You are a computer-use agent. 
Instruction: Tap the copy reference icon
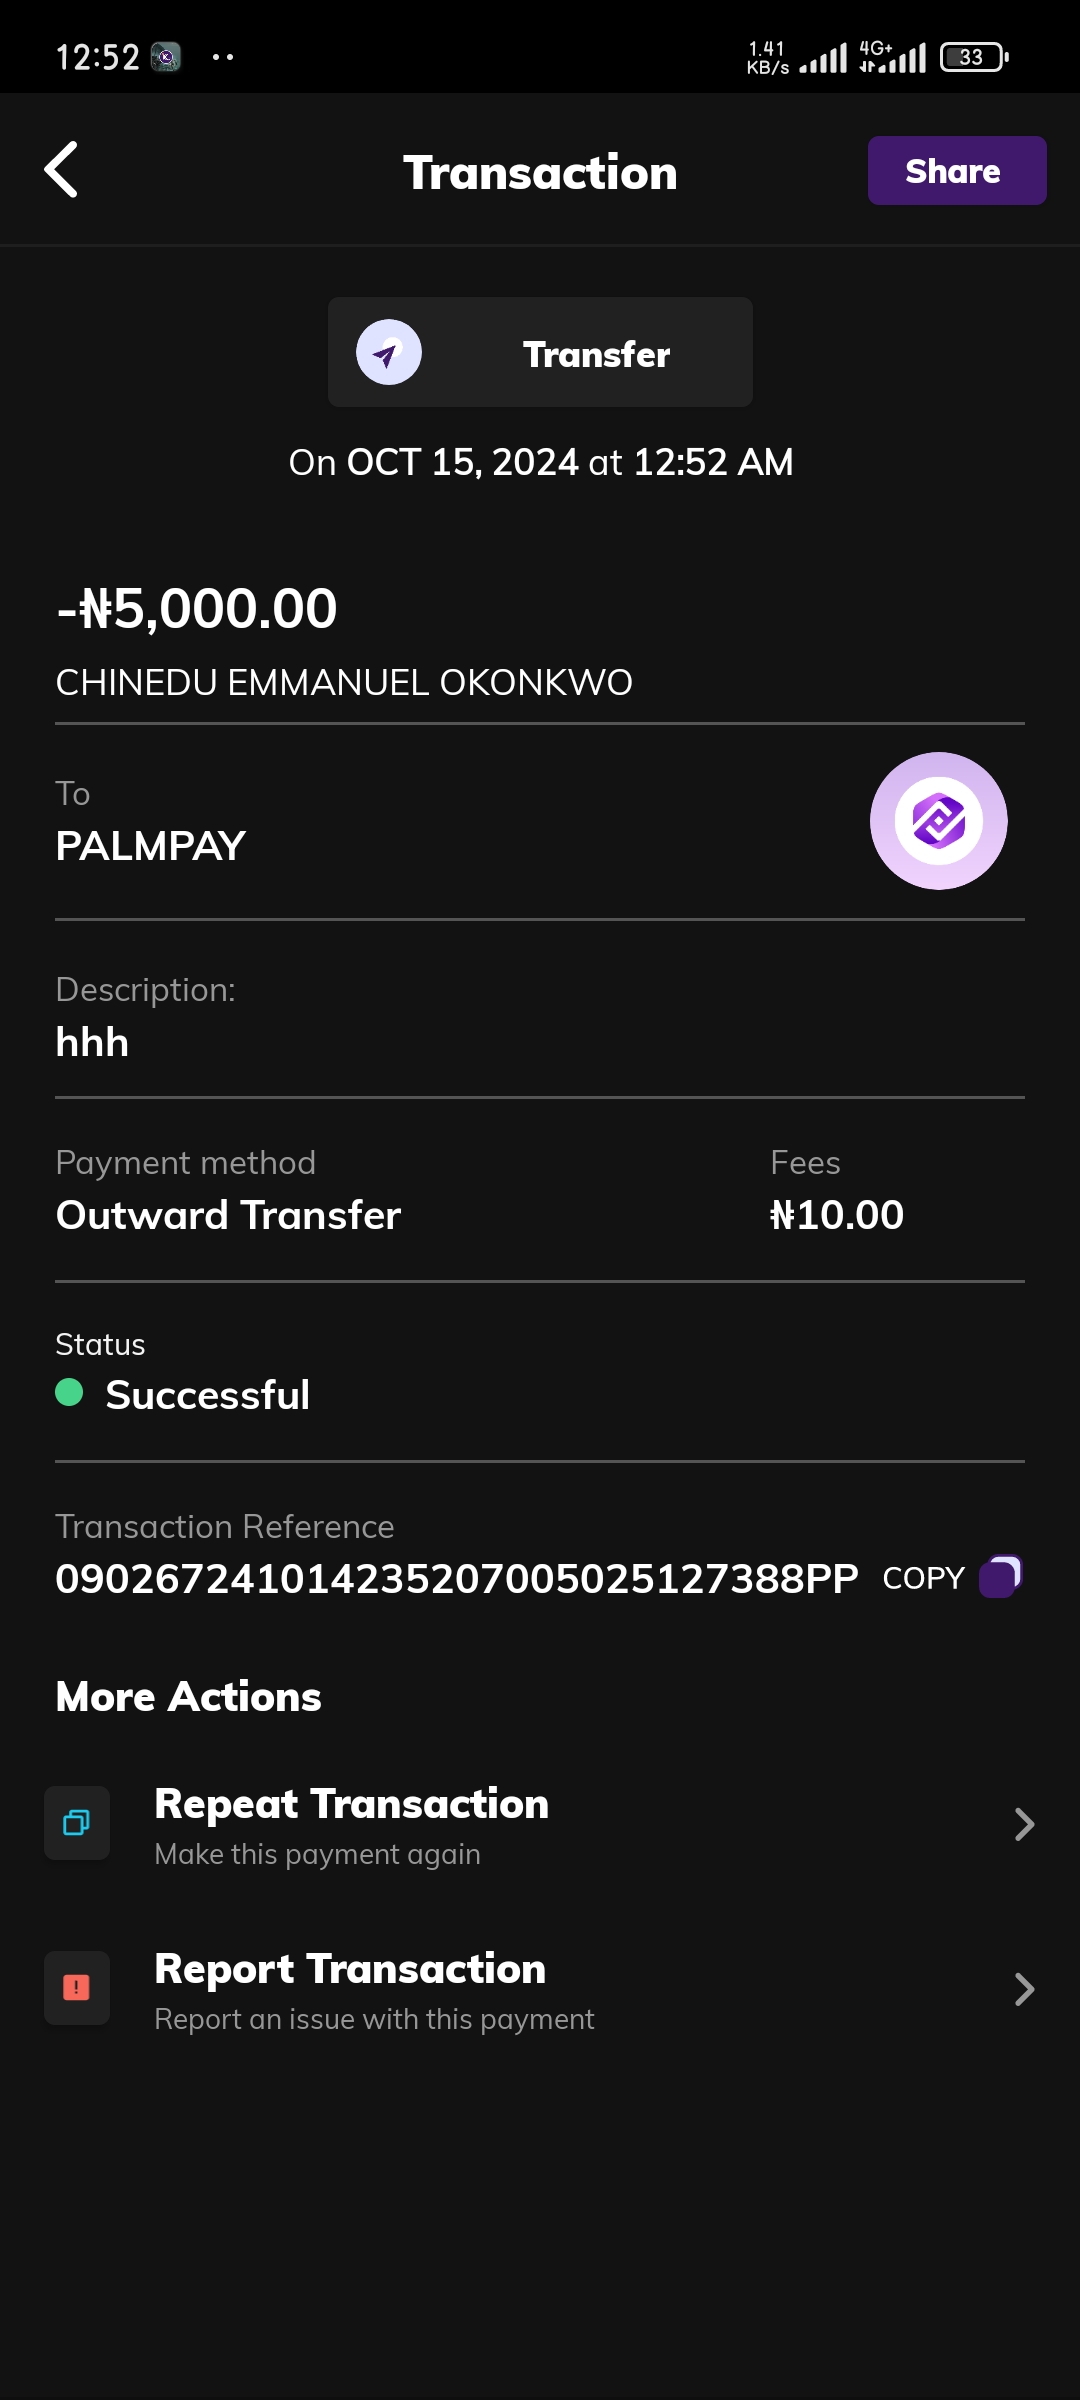pos(1000,1577)
